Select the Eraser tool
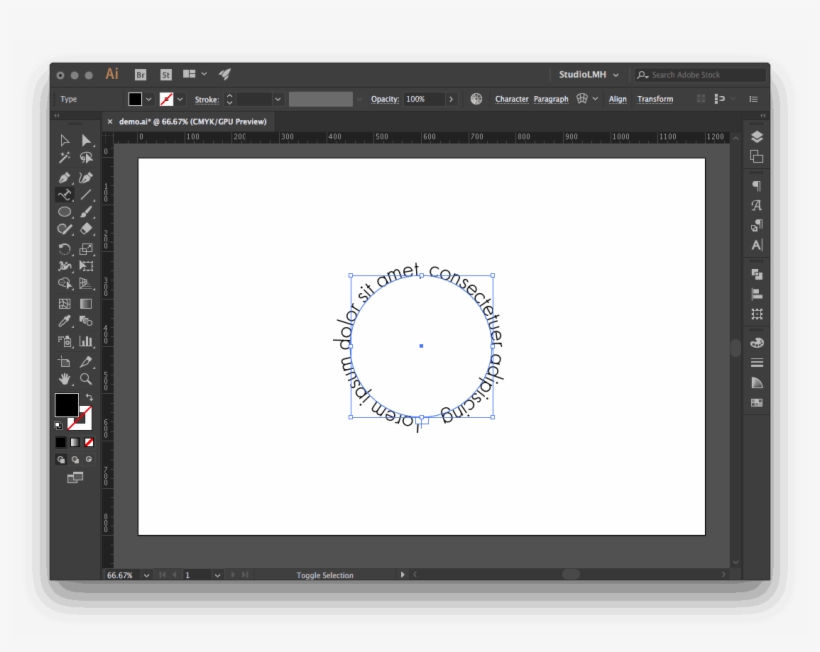 (x=86, y=229)
